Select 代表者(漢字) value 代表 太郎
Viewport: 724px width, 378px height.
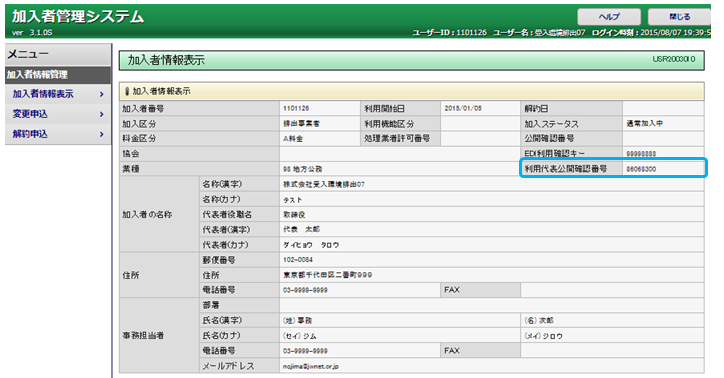coord(302,229)
